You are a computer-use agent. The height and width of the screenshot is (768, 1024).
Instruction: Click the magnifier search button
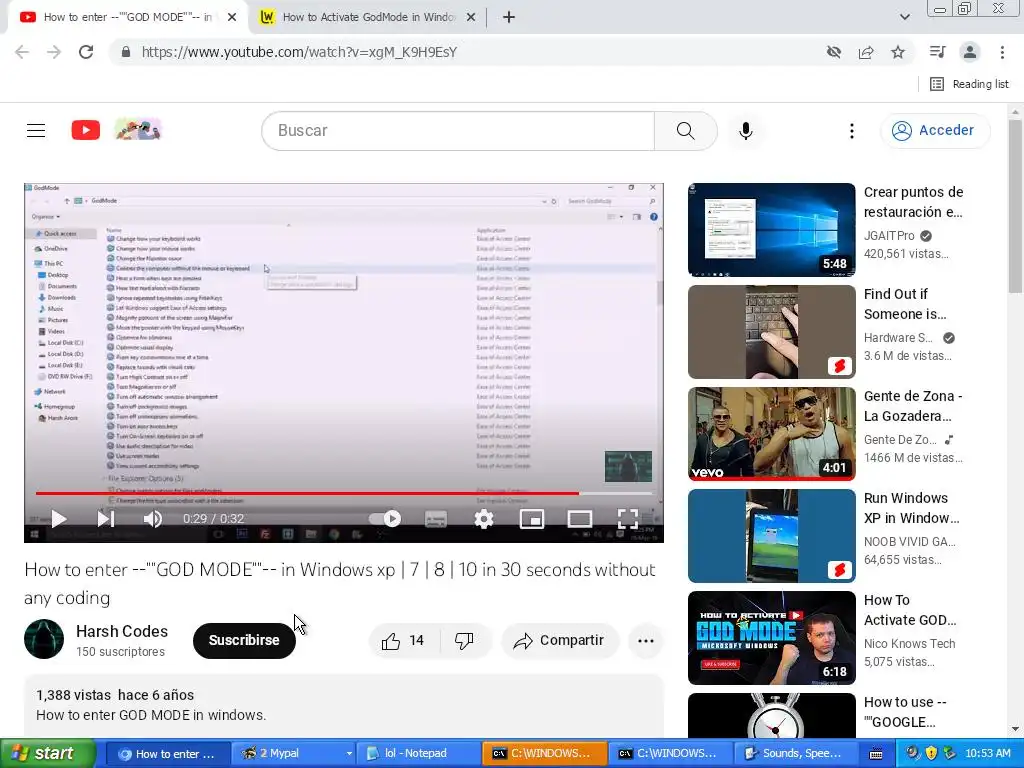click(686, 131)
